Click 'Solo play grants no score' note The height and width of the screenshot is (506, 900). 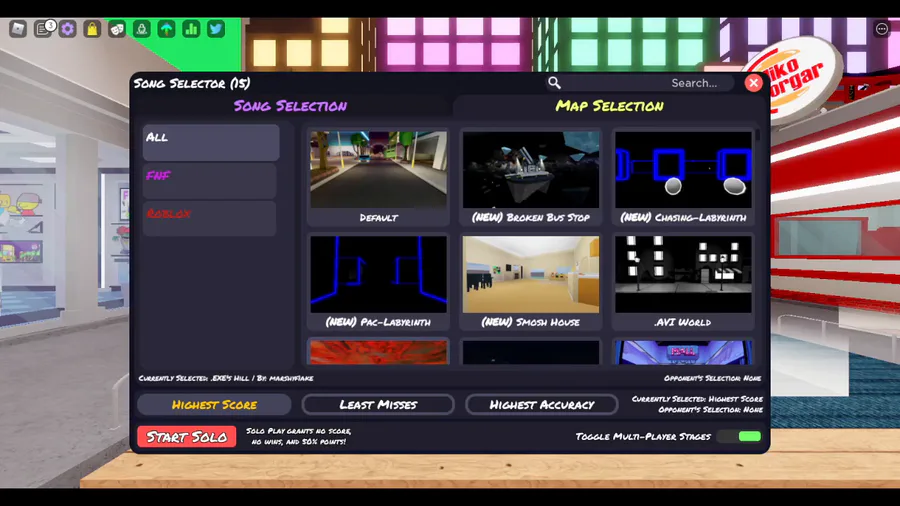[x=298, y=436]
